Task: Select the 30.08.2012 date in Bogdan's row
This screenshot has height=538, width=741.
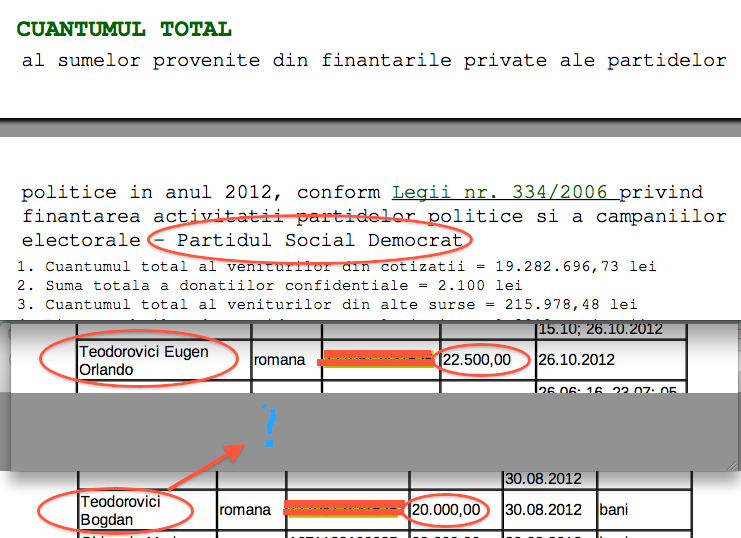Action: [x=541, y=510]
